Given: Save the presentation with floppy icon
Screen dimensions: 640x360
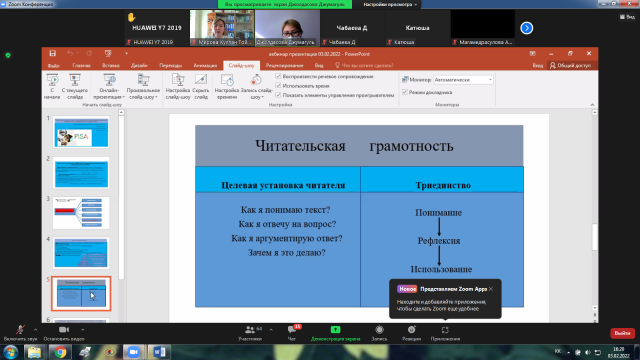Looking at the screenshot, I should pos(53,53).
